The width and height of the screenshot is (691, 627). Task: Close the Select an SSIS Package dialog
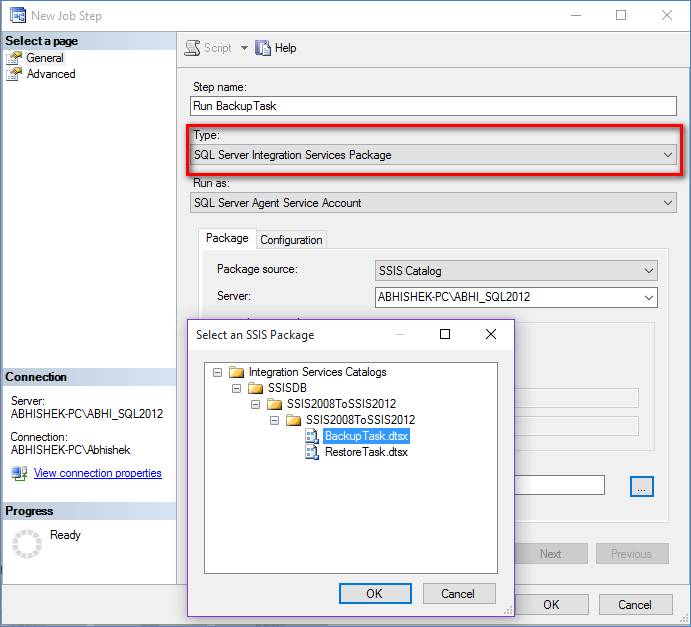pyautogui.click(x=491, y=334)
